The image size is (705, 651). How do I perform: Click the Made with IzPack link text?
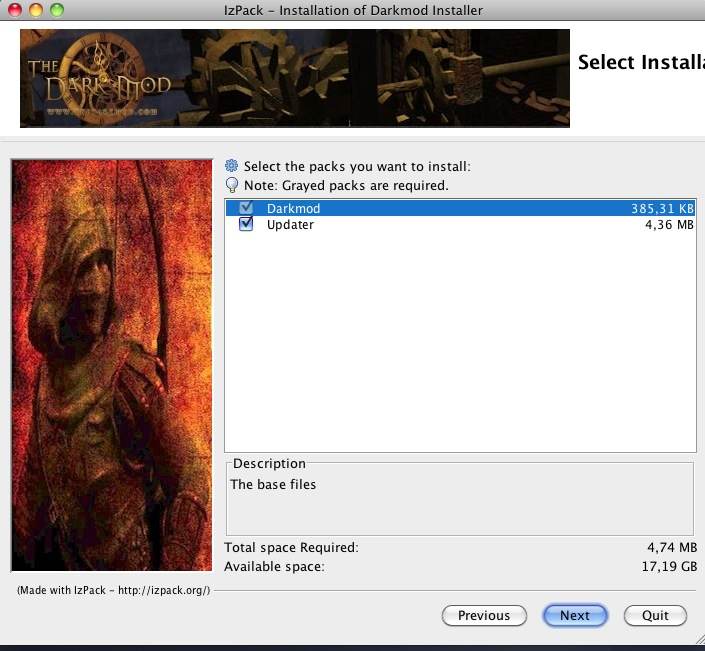point(113,590)
